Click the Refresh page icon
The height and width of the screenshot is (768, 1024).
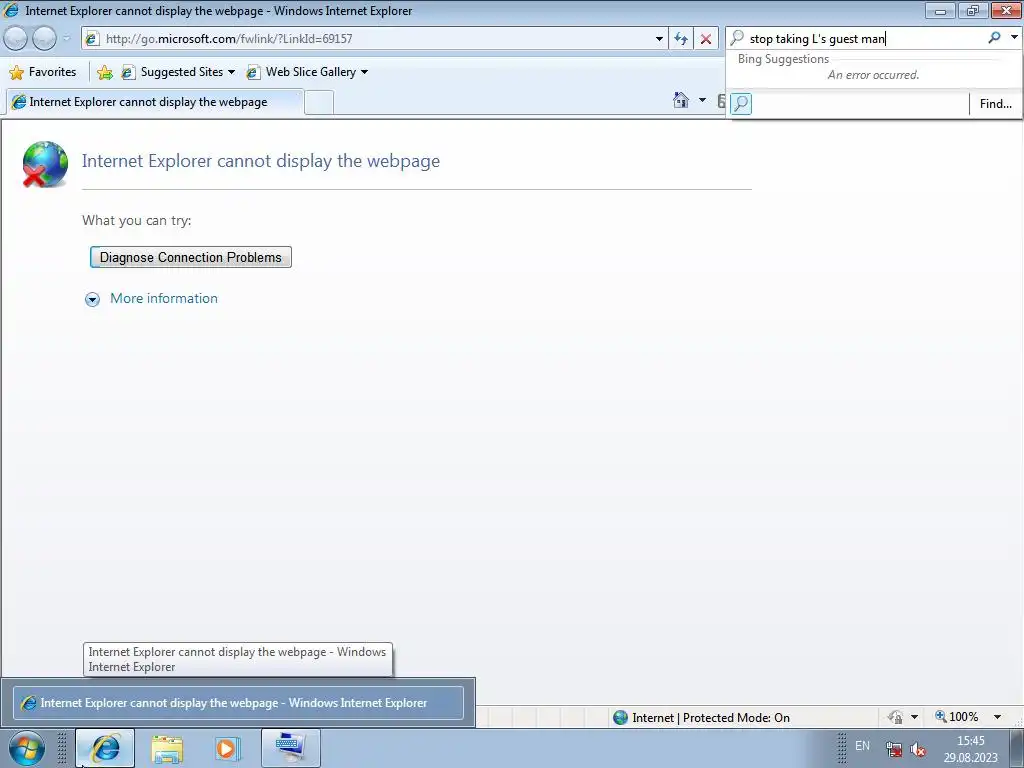[681, 39]
